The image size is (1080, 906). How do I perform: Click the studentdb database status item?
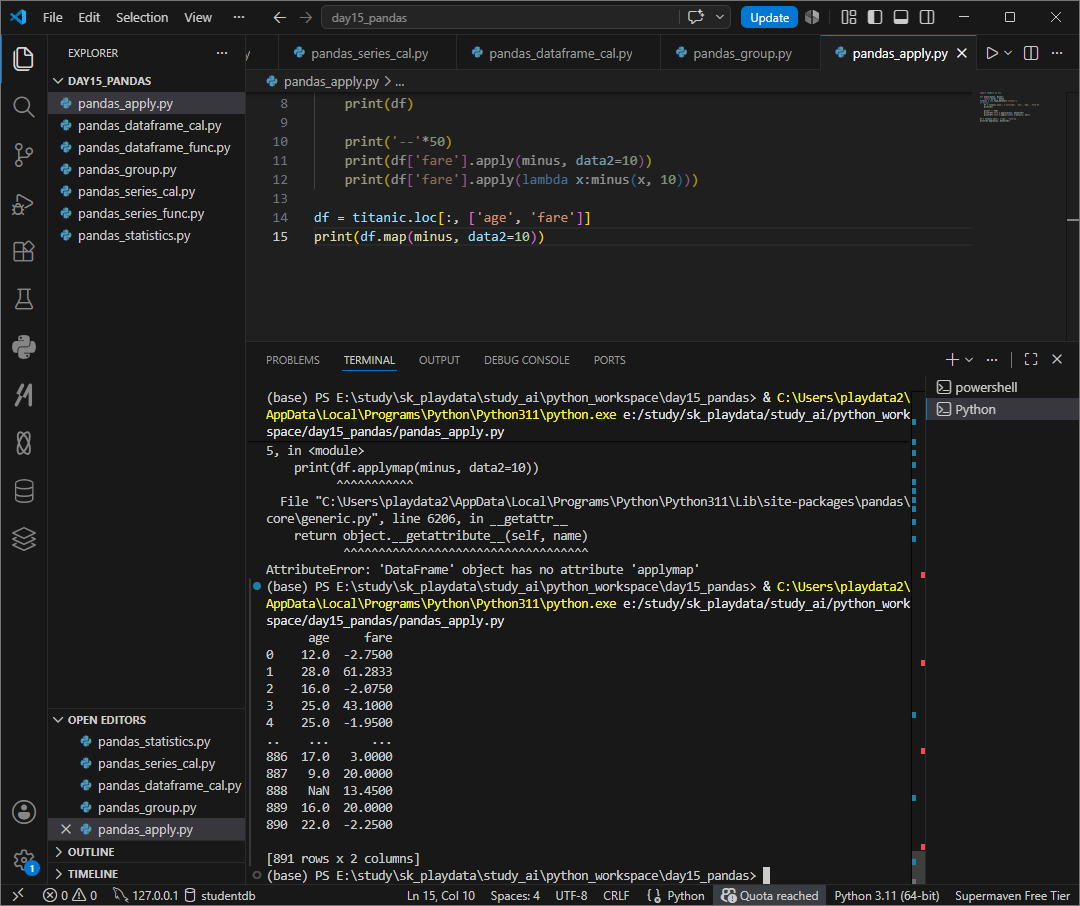tap(220, 896)
